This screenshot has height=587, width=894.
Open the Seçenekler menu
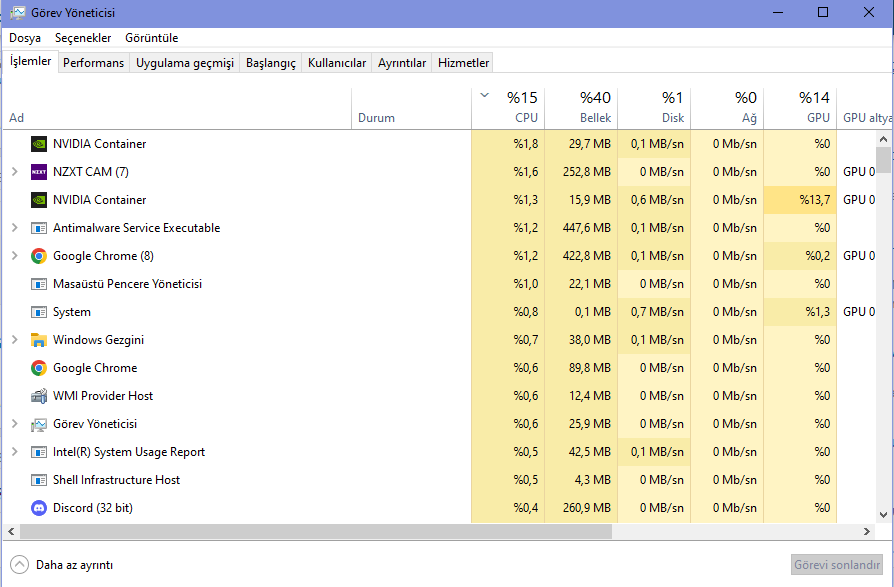[83, 38]
